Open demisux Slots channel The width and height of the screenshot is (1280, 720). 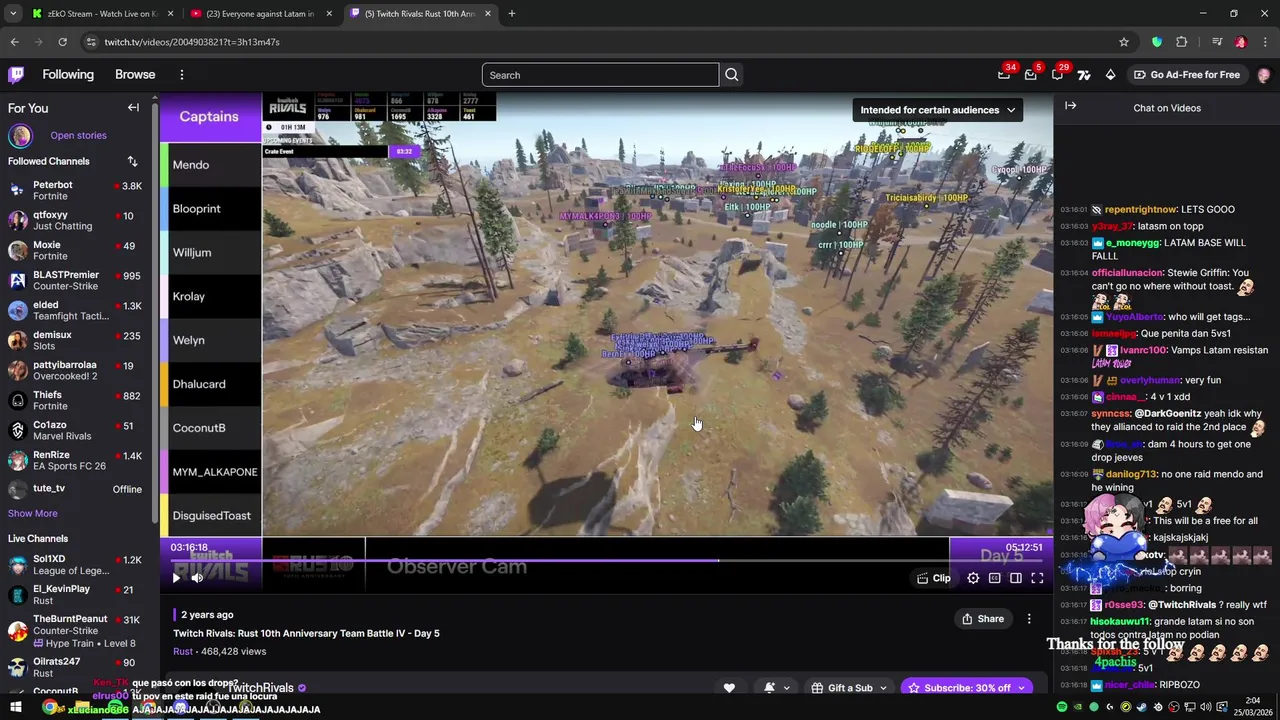pyautogui.click(x=79, y=341)
